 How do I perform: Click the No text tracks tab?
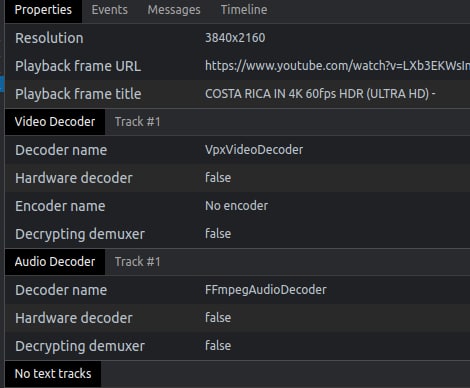(x=53, y=374)
